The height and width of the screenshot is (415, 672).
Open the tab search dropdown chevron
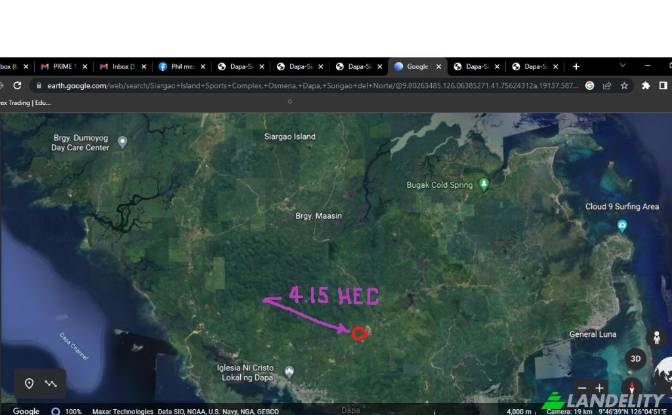point(622,66)
